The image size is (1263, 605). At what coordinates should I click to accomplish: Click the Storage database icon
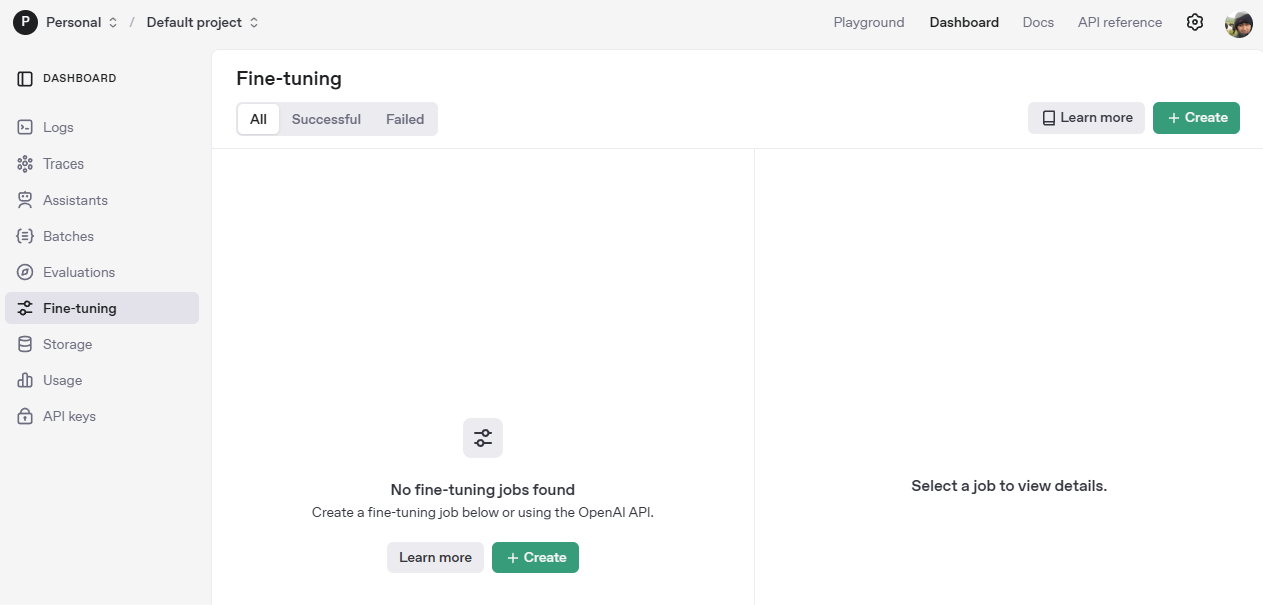[x=25, y=344]
